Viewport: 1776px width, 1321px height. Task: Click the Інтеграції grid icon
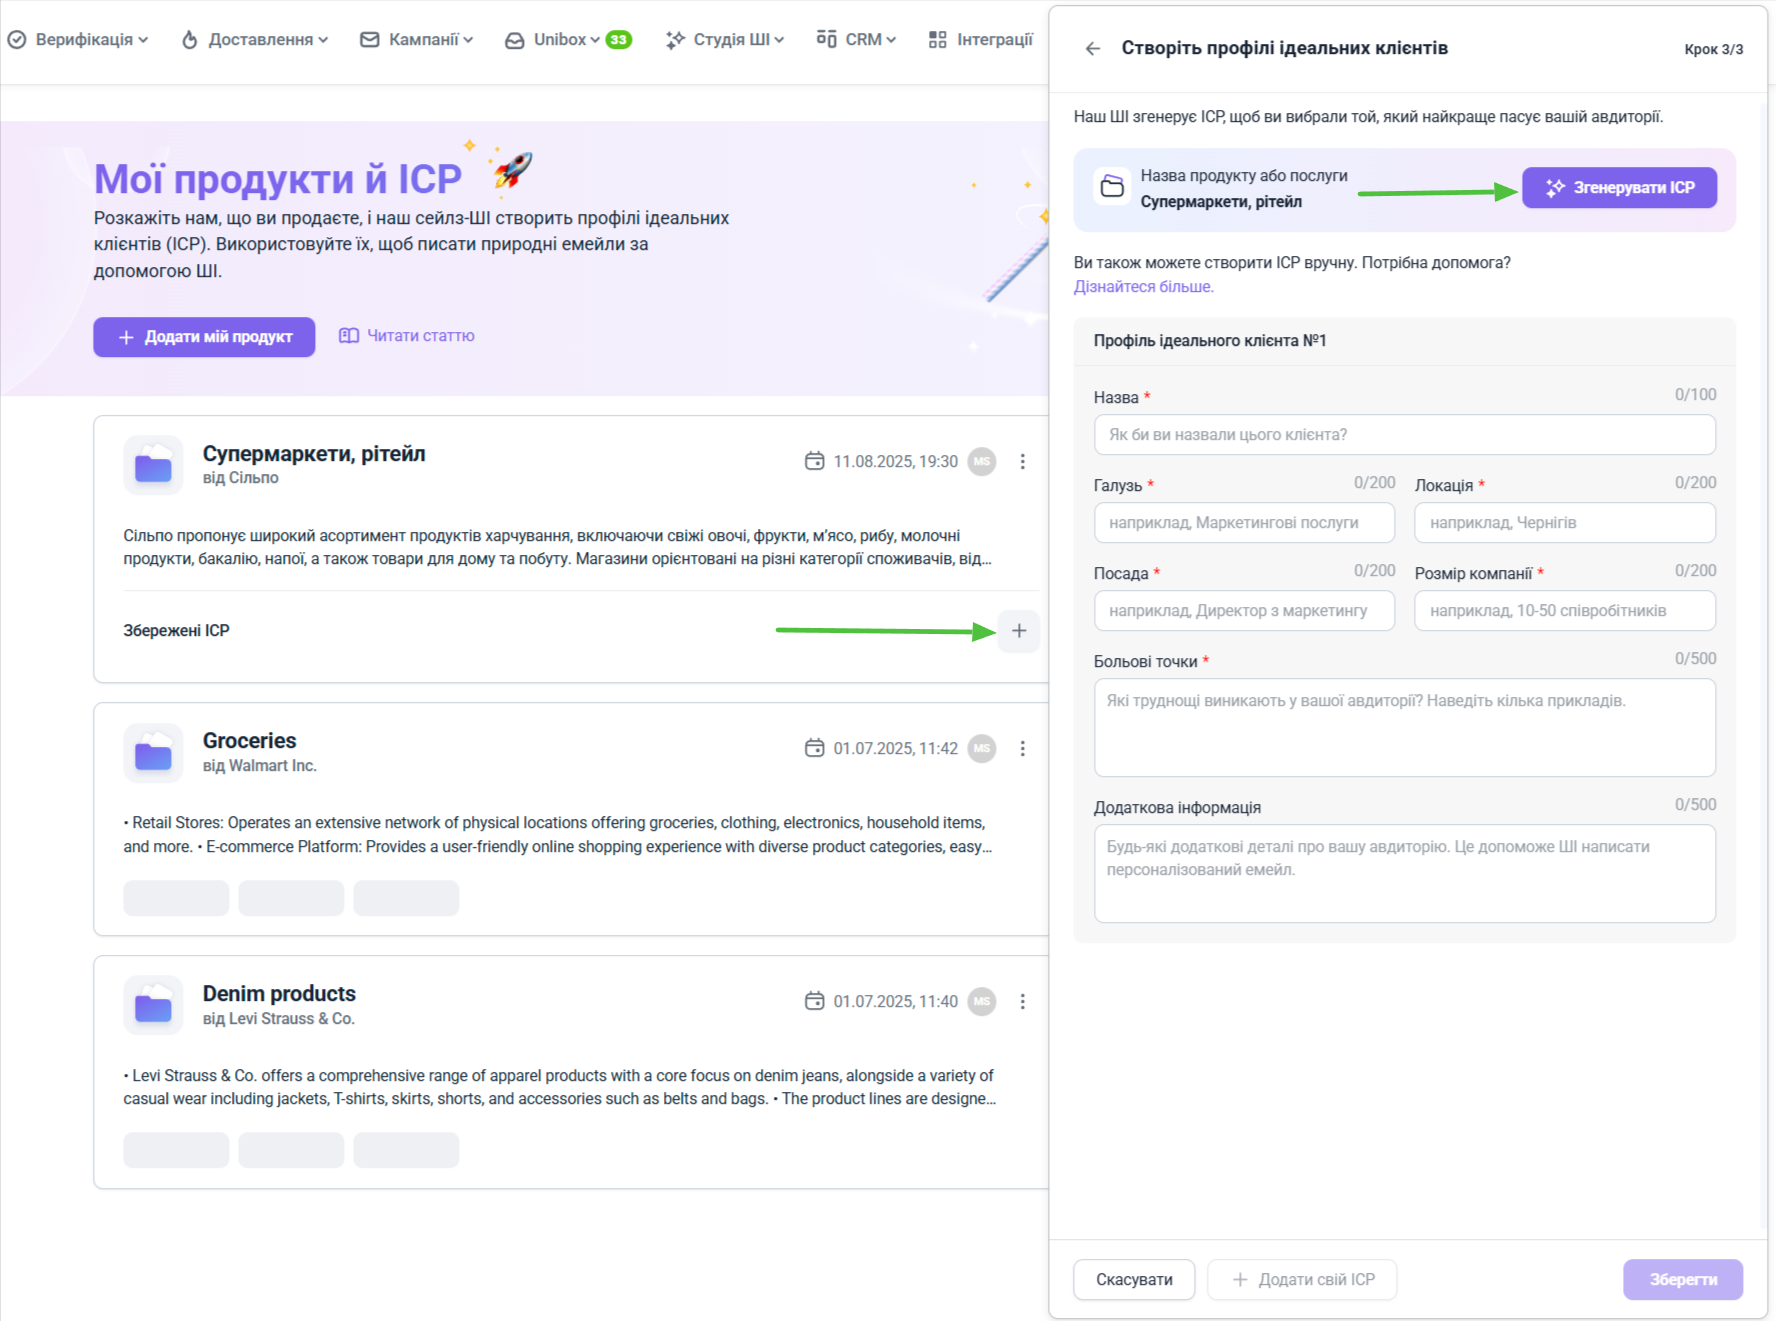[x=938, y=40]
